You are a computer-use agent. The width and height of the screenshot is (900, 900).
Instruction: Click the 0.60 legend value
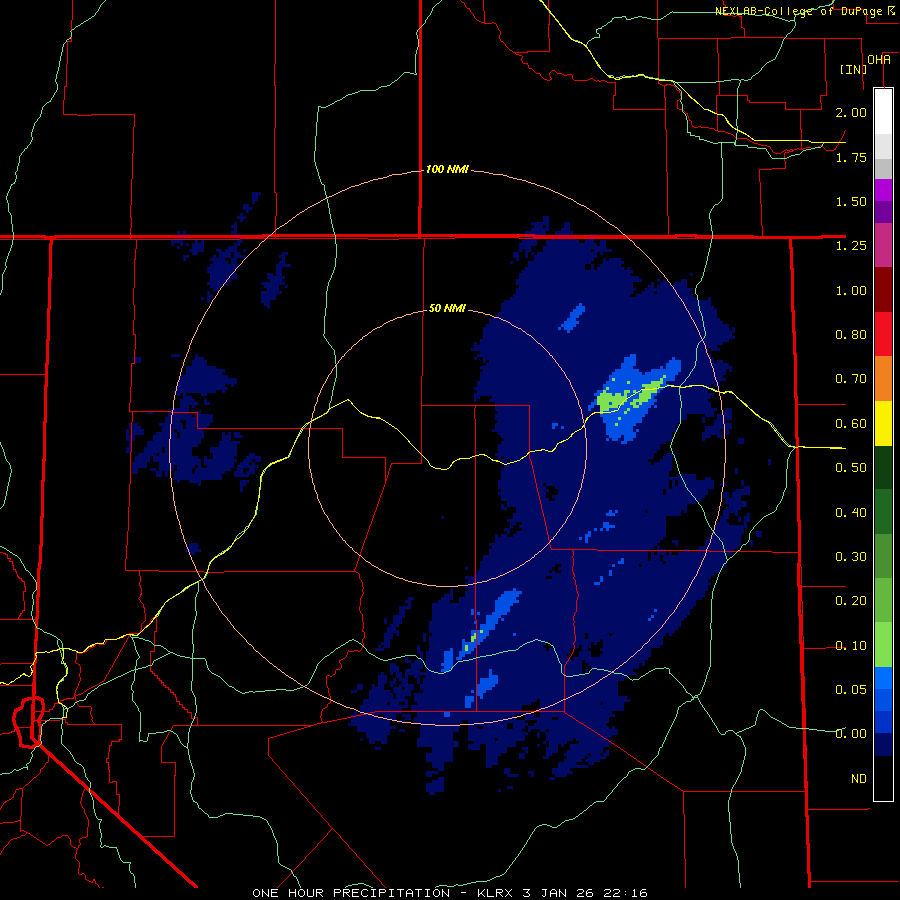(851, 424)
